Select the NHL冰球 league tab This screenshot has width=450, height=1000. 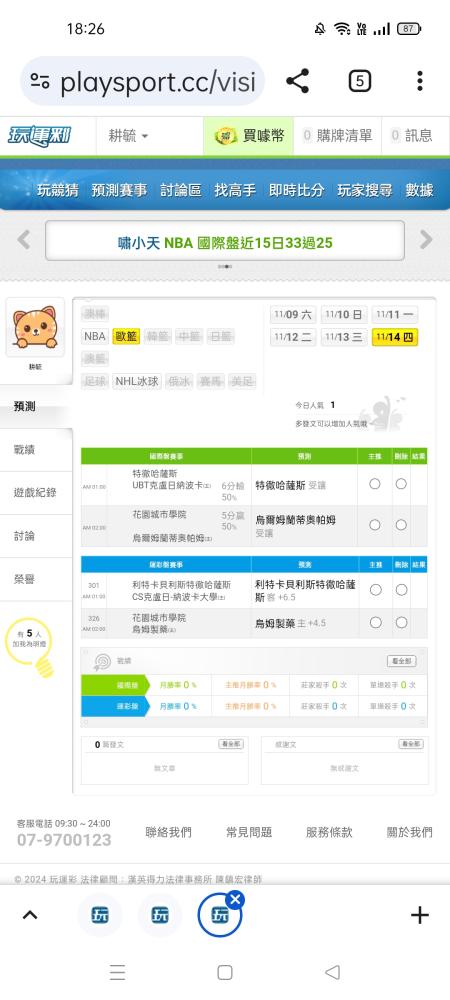tap(137, 381)
